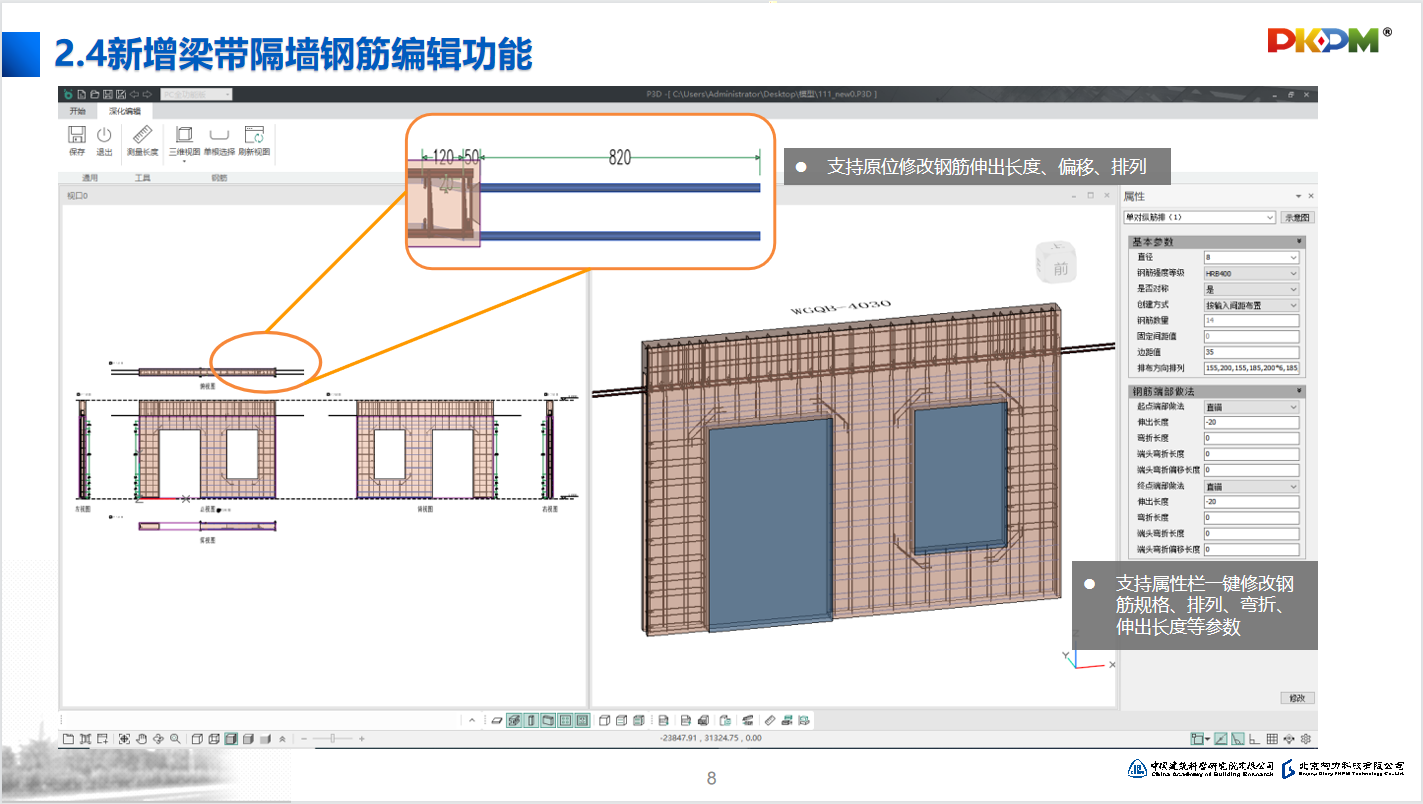Click the 边距值 input field
The width and height of the screenshot is (1423, 804).
point(1251,352)
